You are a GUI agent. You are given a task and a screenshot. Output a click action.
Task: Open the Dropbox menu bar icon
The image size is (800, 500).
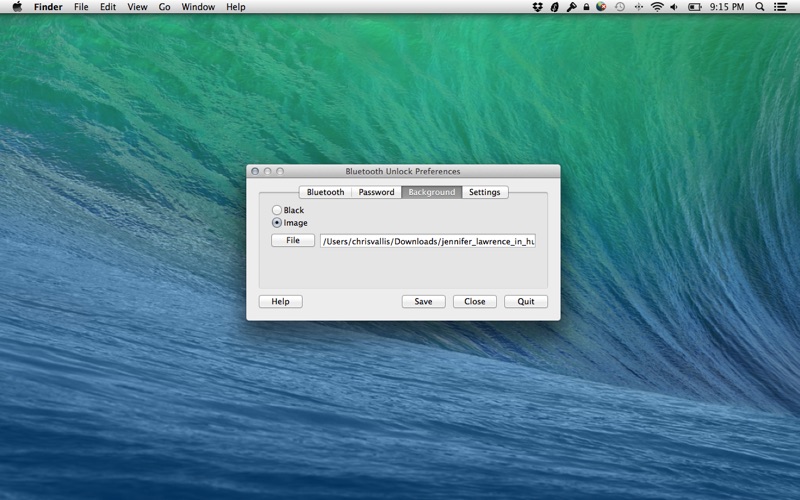pos(538,7)
